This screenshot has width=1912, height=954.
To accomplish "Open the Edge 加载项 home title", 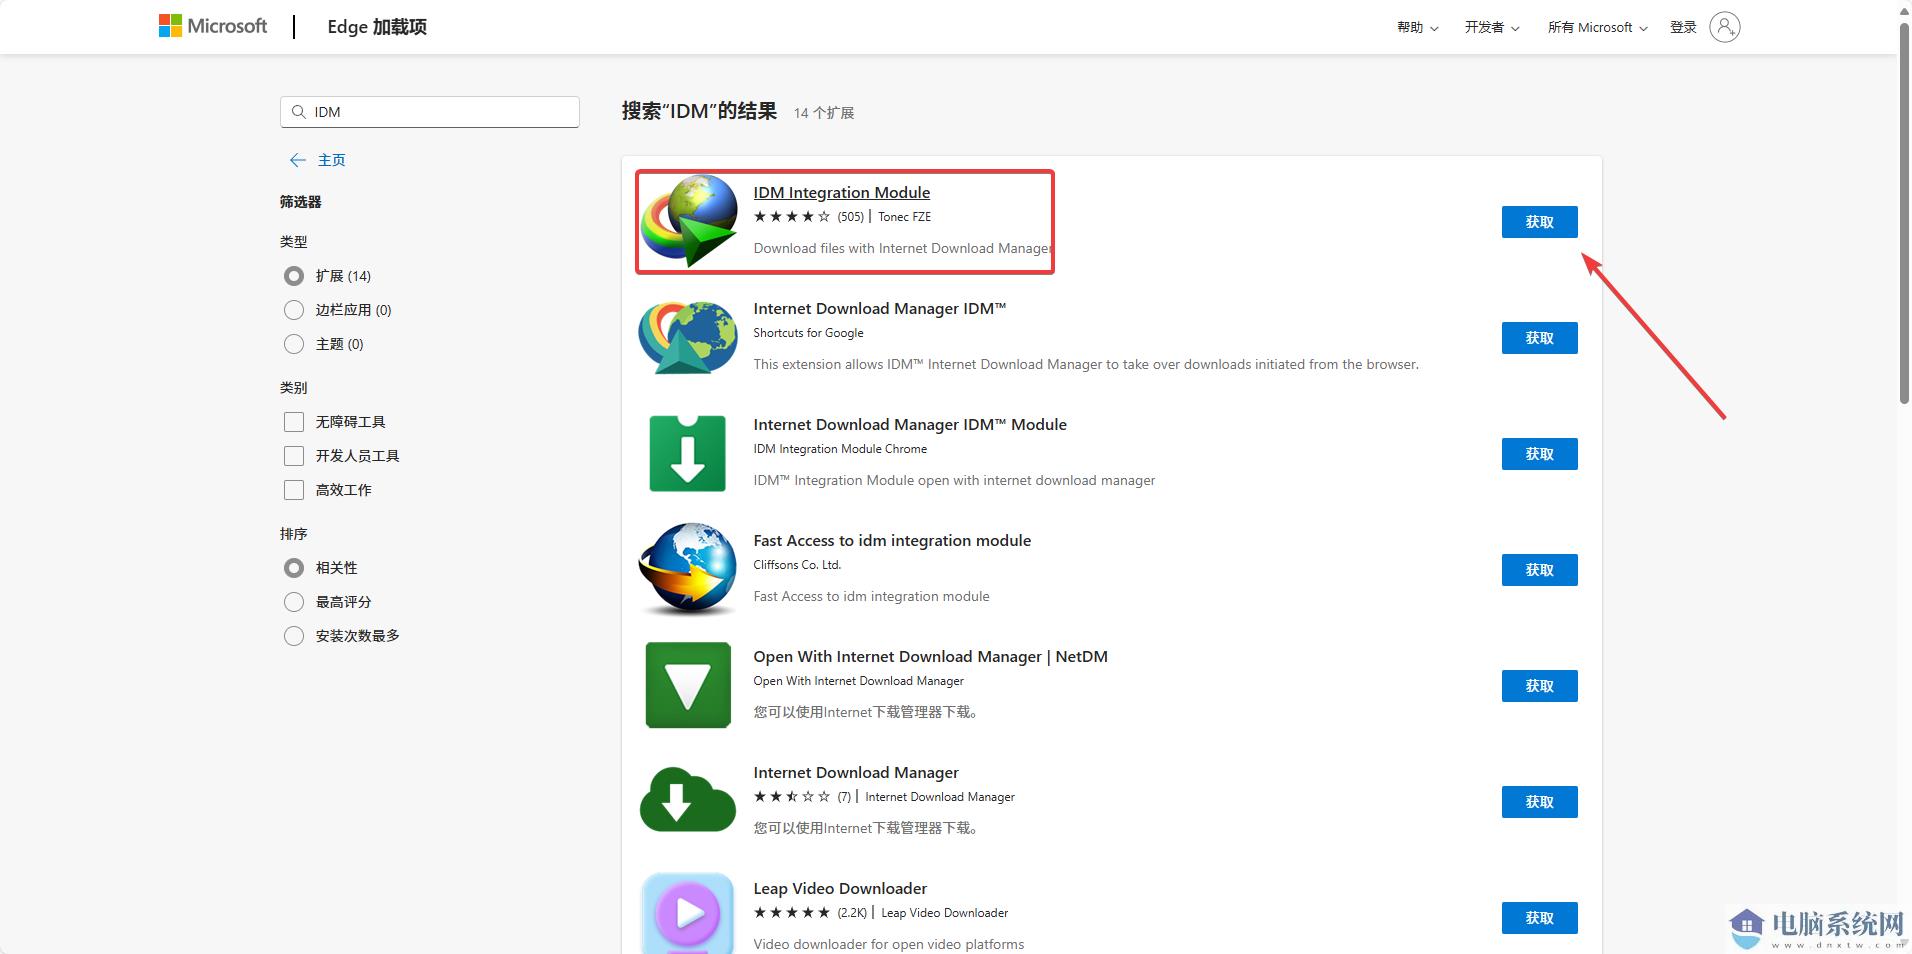I will point(377,27).
